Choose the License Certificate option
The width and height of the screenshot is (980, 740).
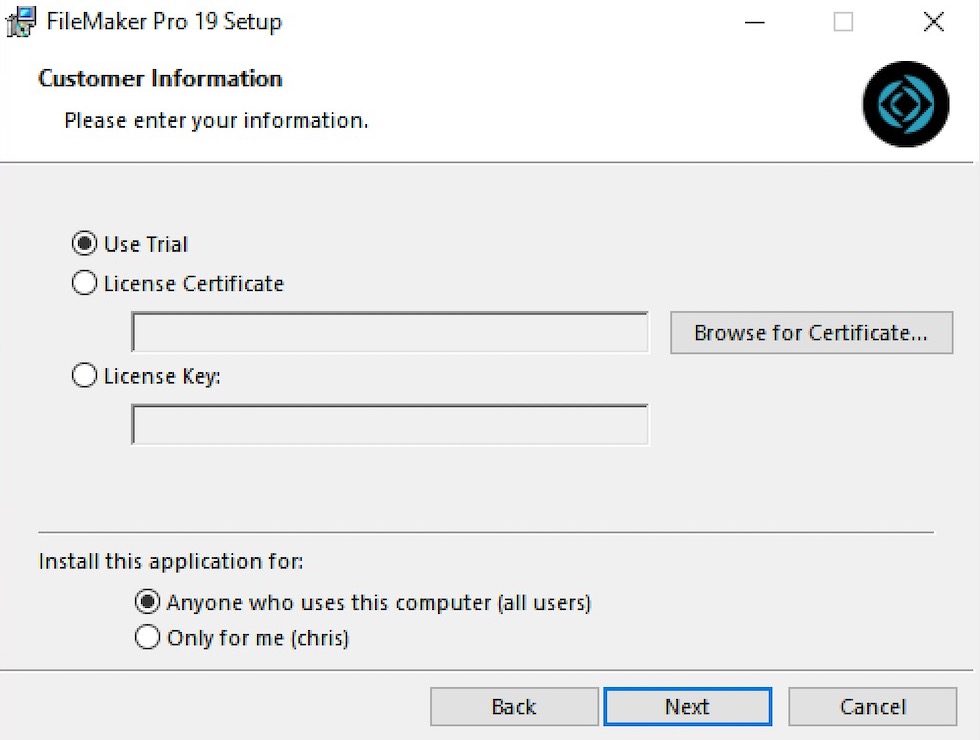[x=84, y=283]
